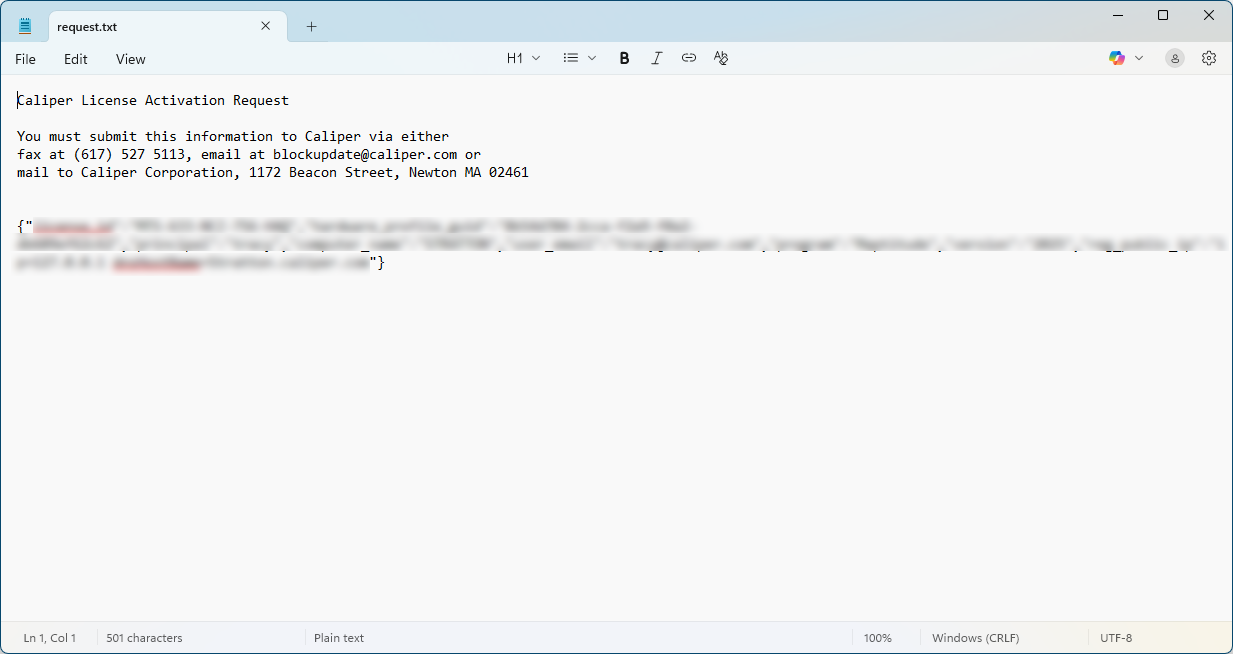This screenshot has height=654, width=1233.
Task: Select the request.txt tab
Action: (150, 26)
